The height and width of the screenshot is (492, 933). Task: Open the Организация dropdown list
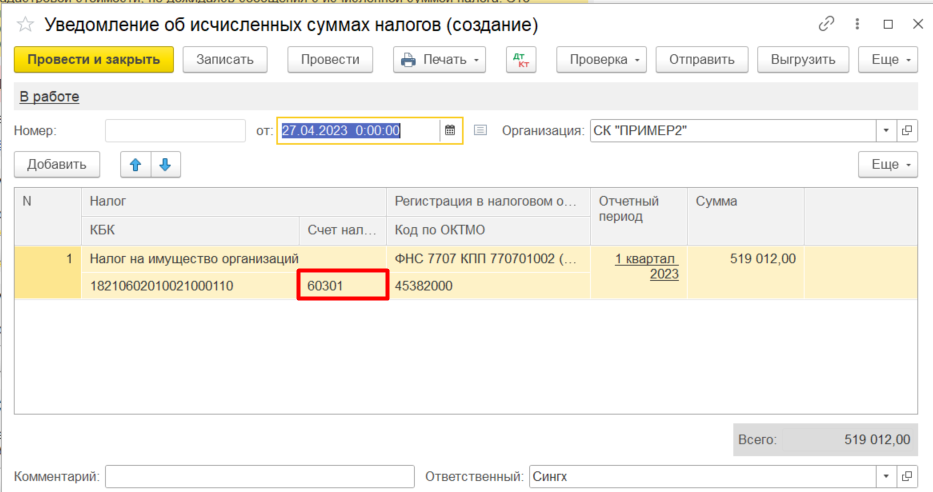tap(886, 131)
